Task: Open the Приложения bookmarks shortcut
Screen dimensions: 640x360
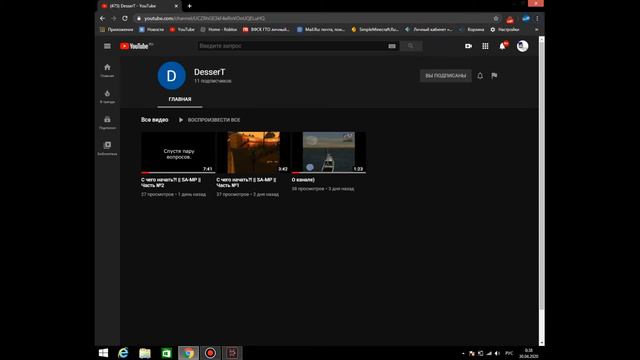Action: click(117, 29)
